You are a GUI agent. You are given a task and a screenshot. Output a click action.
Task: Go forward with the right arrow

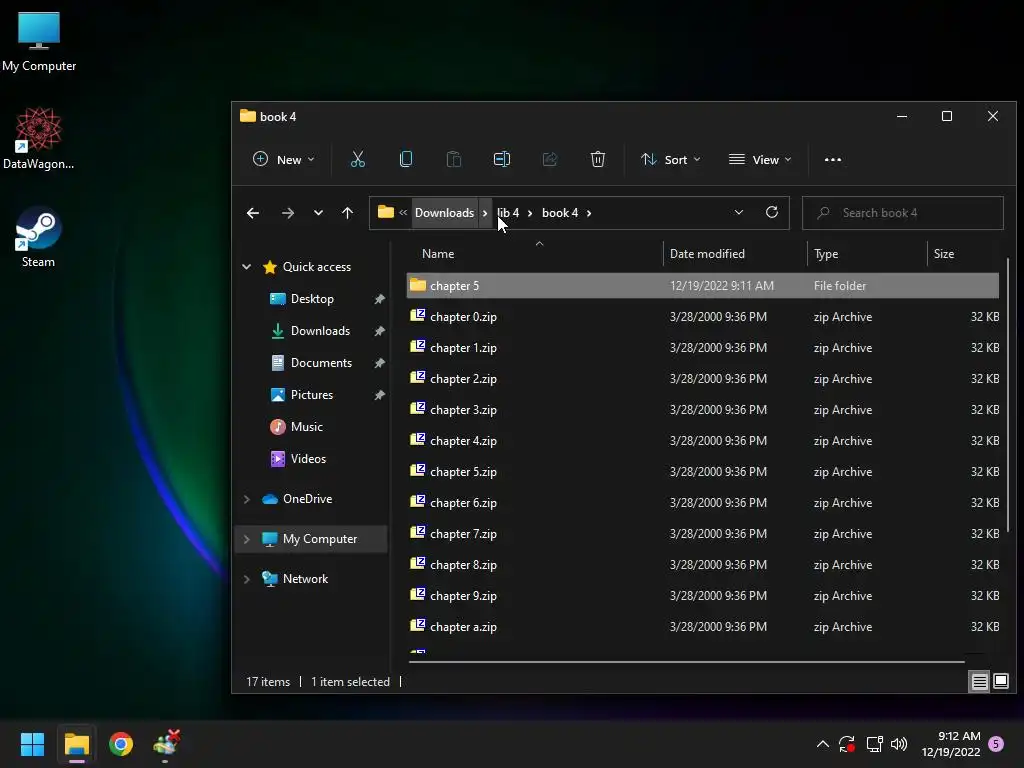[287, 213]
